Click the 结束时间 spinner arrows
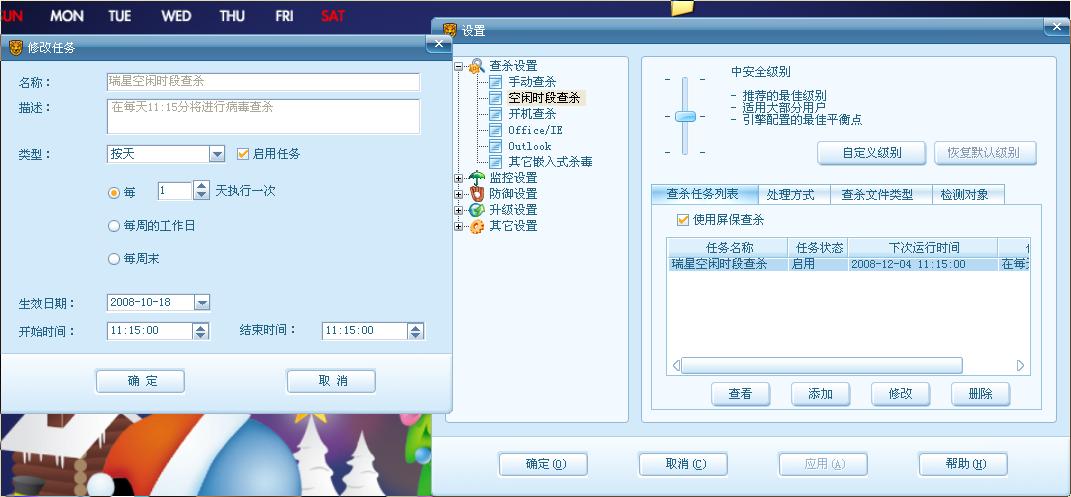Image resolution: width=1071 pixels, height=497 pixels. click(415, 331)
